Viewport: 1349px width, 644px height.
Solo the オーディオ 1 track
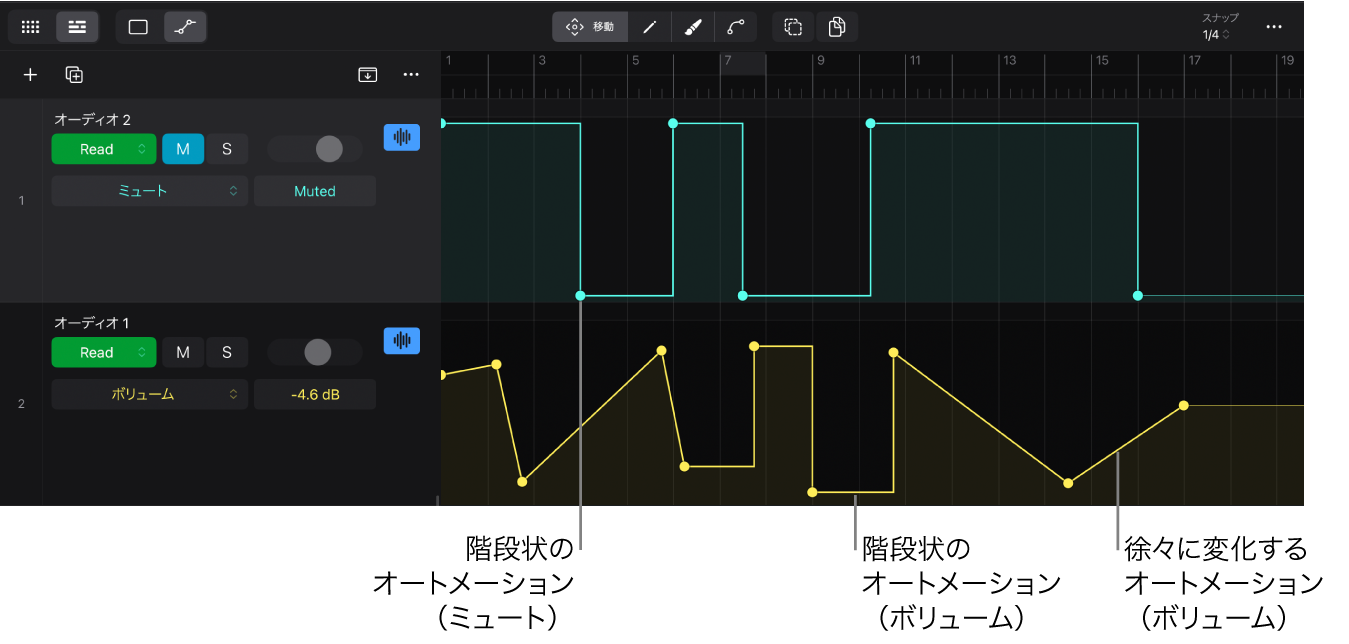coord(227,352)
